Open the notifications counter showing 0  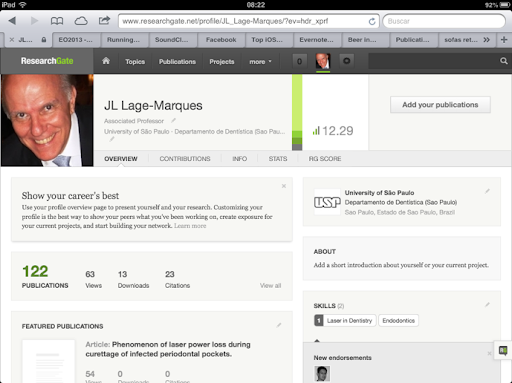coord(299,61)
